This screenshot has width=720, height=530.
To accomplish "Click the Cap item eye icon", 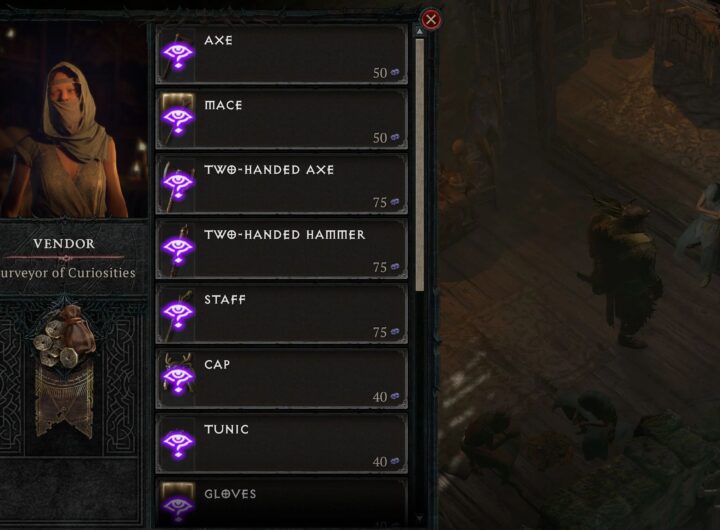I will click(178, 378).
